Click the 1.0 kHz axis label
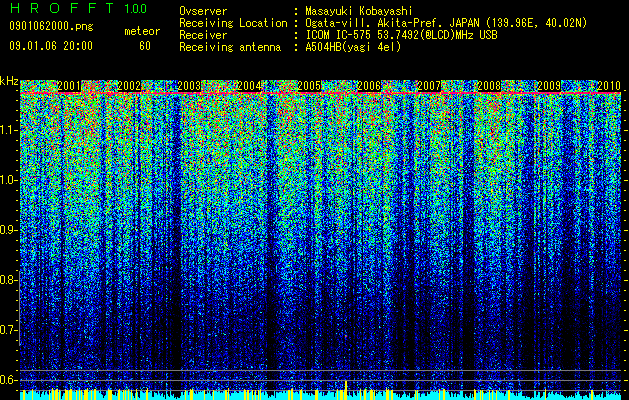The image size is (629, 400). pos(9,180)
